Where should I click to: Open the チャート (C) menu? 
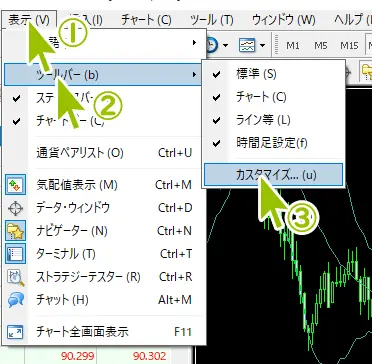146,20
